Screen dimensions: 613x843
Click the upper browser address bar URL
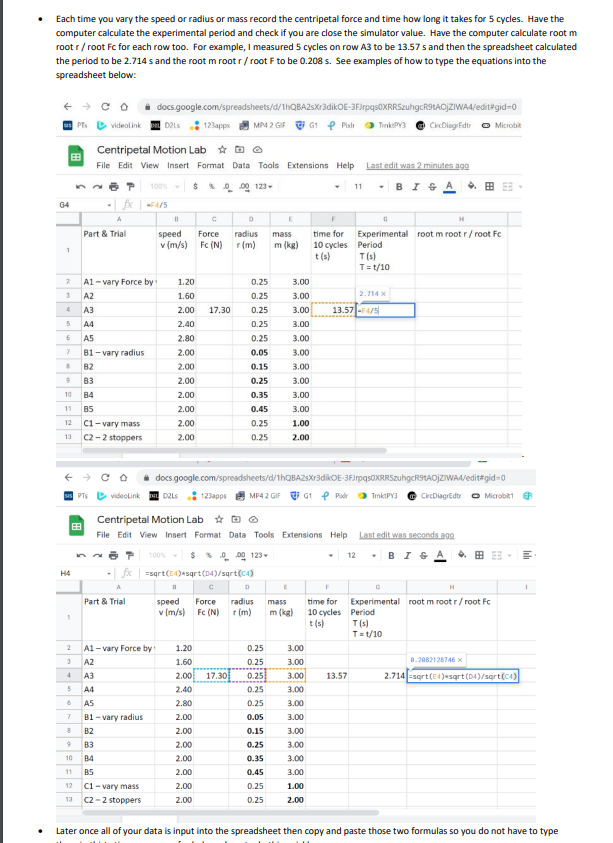pyautogui.click(x=337, y=107)
